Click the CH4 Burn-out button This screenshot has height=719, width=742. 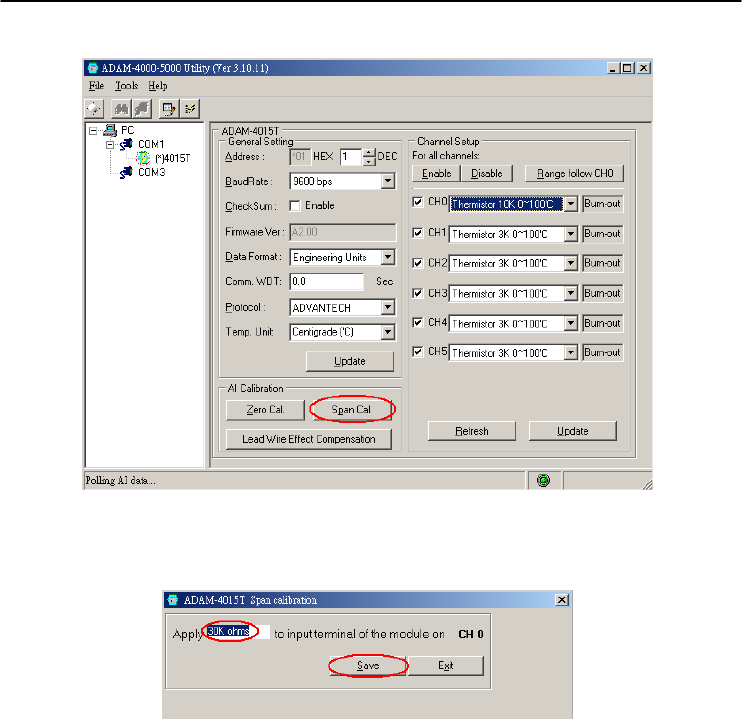coord(602,323)
